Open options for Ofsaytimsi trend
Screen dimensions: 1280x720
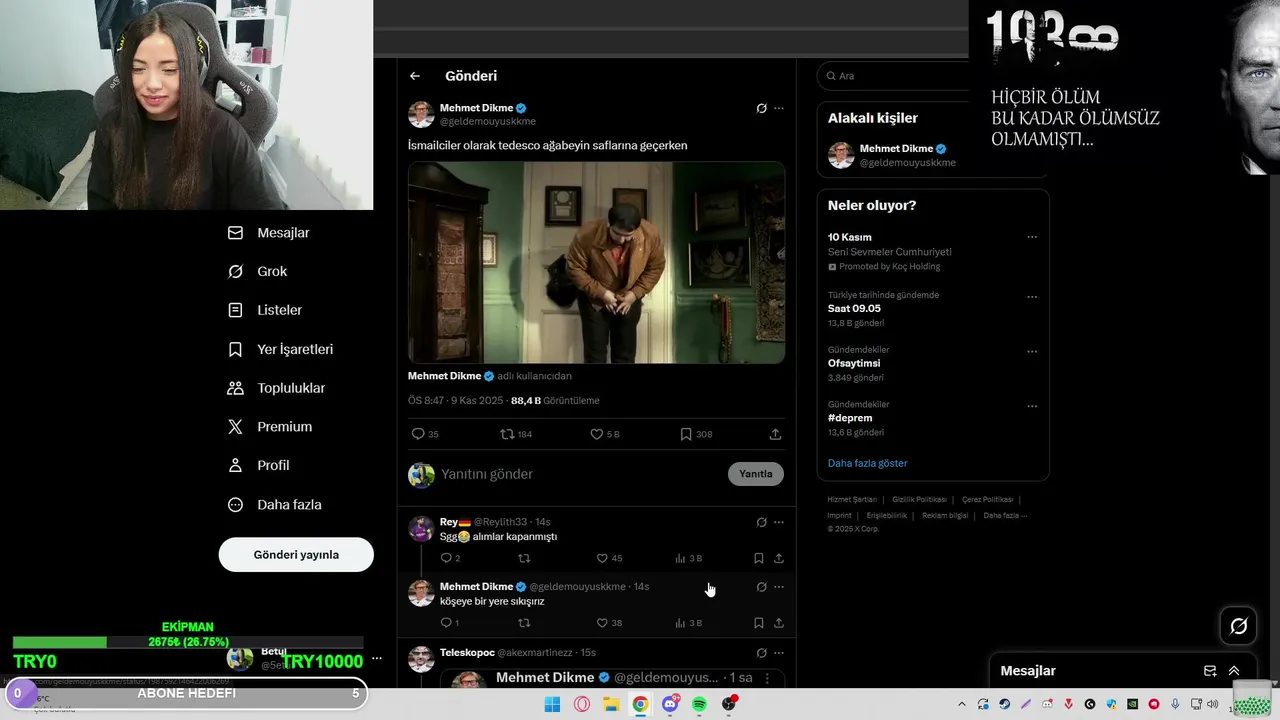coord(1032,352)
